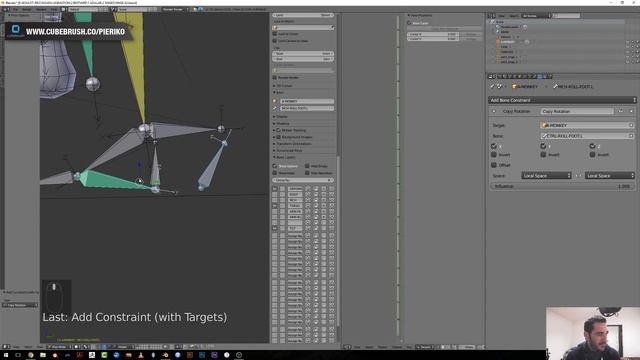Click the Lens value field
The width and height of the screenshot is (640, 360).
tap(303, 15)
